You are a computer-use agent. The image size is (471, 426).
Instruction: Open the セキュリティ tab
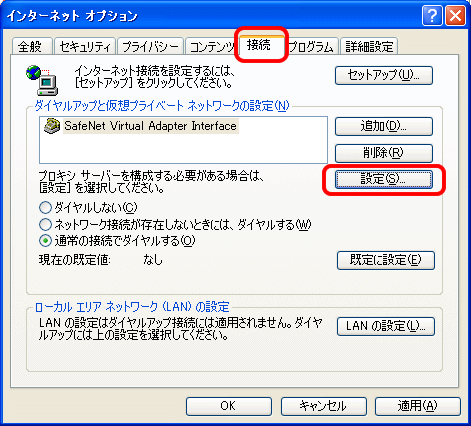click(x=85, y=46)
